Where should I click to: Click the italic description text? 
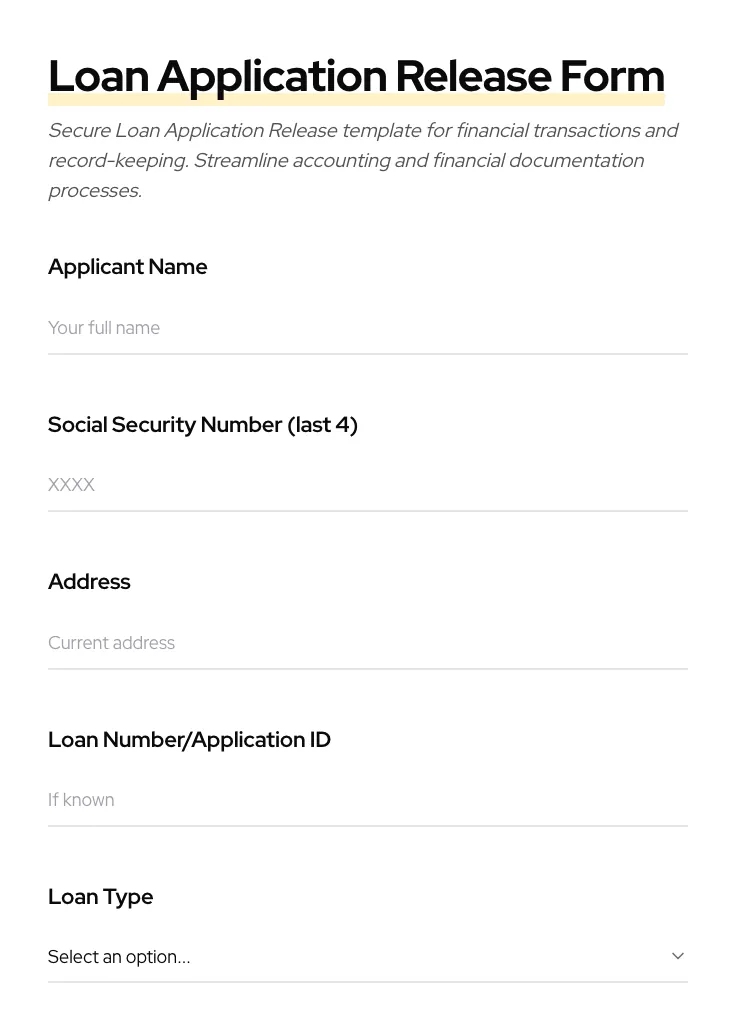point(363,160)
